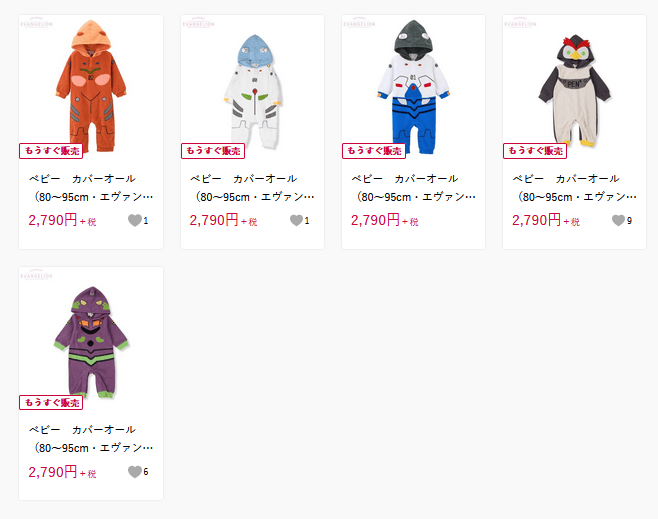Click the heart icon on the penguin coverall
Screen dimensions: 658x519
tap(618, 220)
